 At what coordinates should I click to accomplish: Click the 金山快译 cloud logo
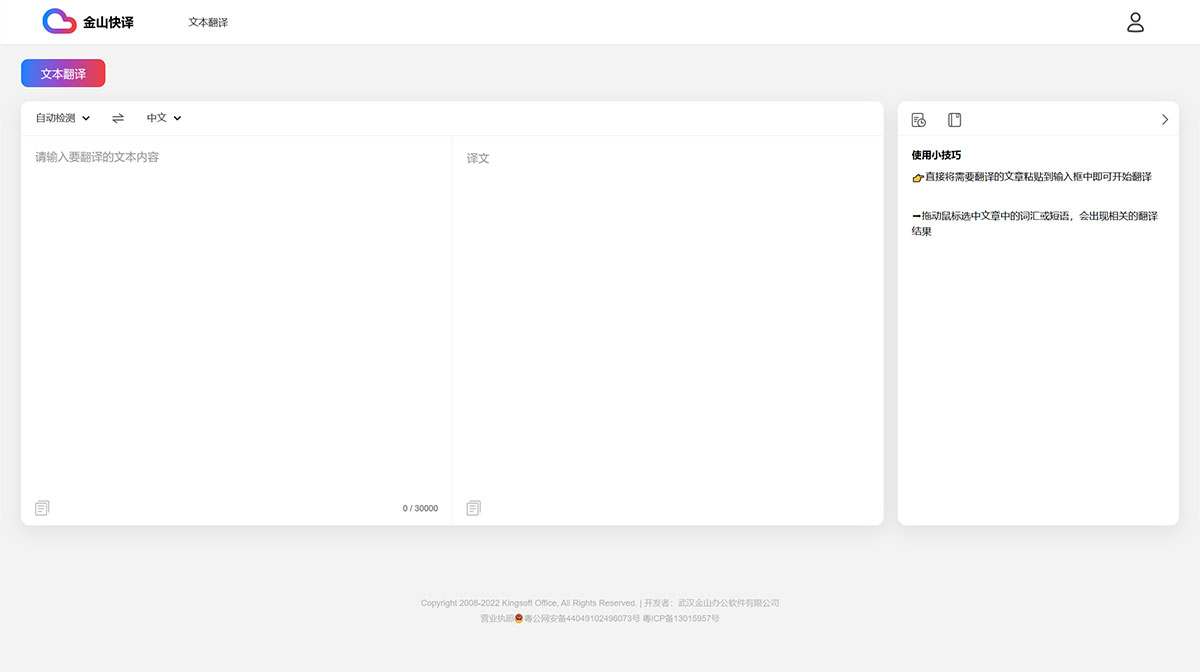click(x=60, y=21)
